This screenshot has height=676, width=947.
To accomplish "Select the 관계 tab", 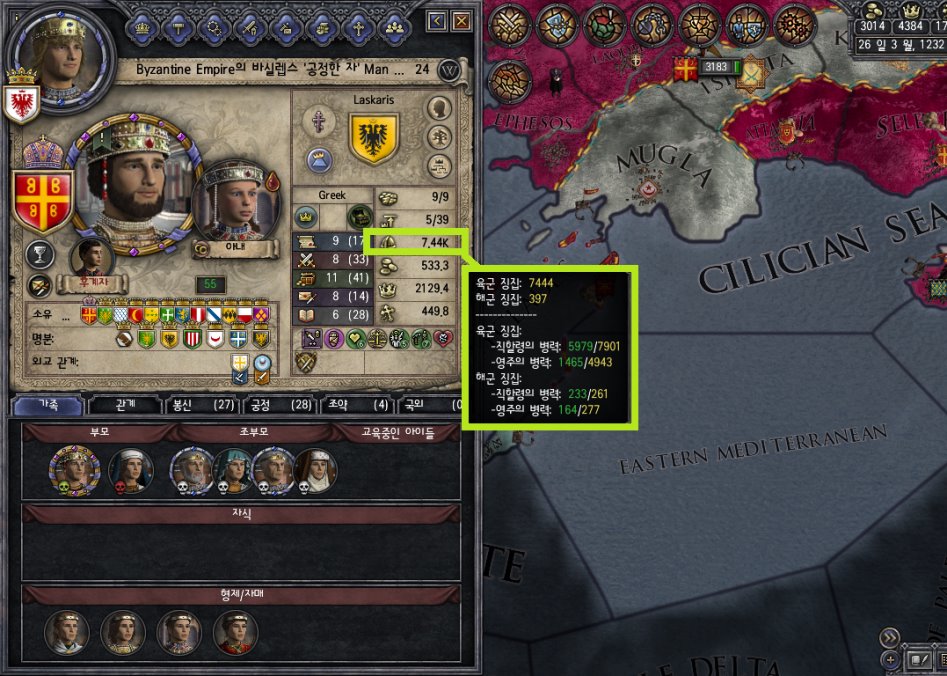I will pos(124,405).
